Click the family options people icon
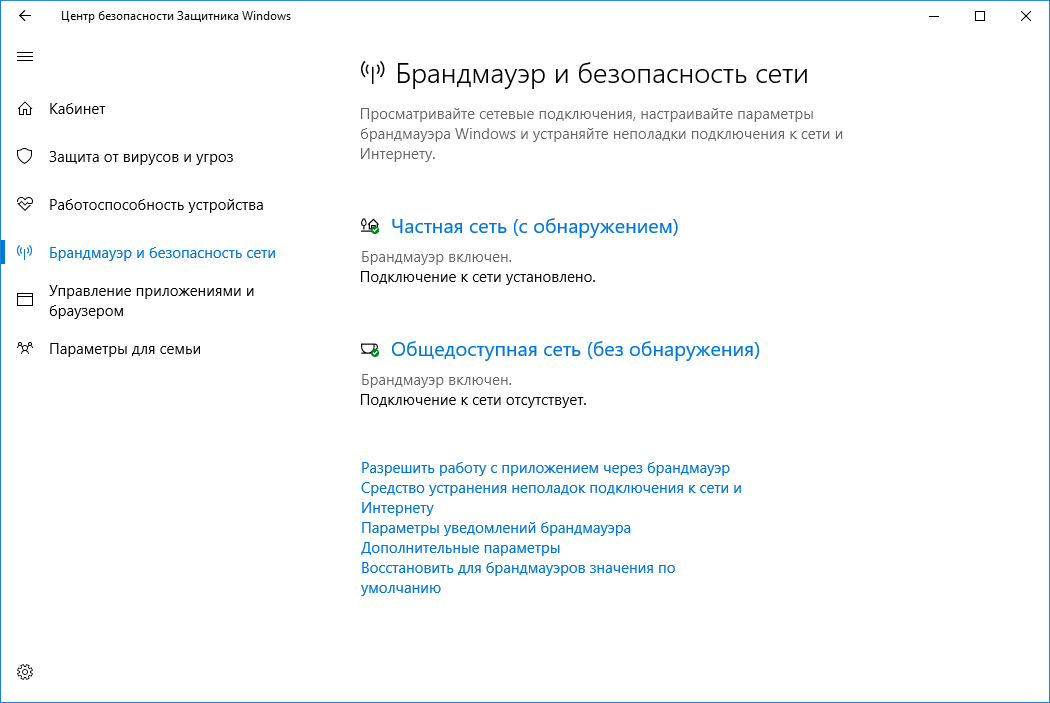 pyautogui.click(x=25, y=349)
